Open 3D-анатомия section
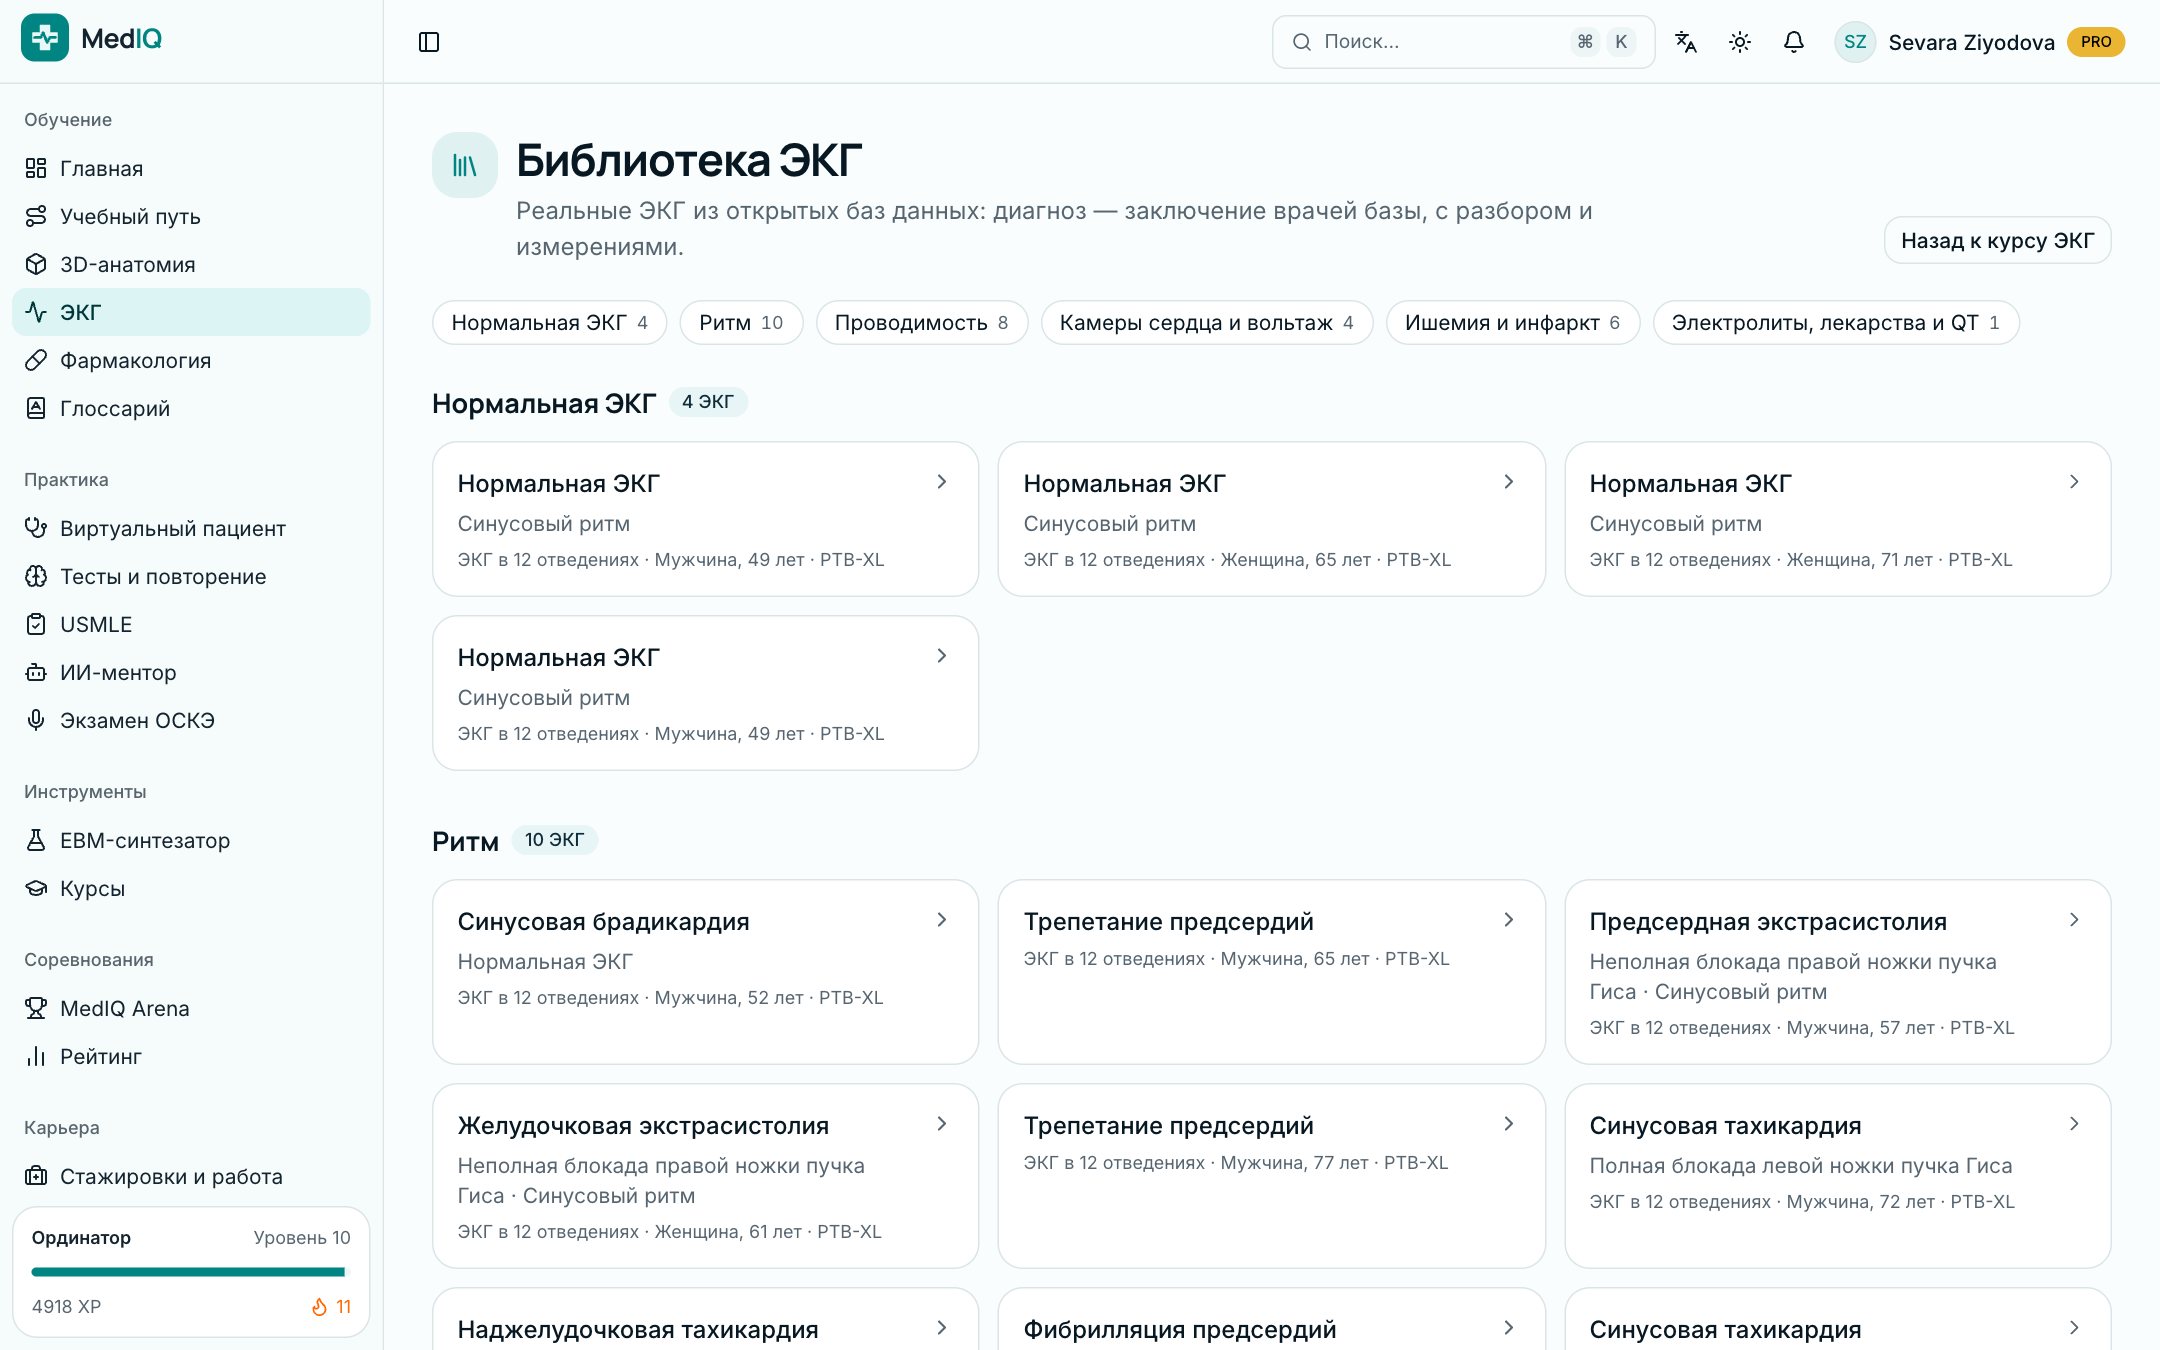2160x1350 pixels. point(191,264)
